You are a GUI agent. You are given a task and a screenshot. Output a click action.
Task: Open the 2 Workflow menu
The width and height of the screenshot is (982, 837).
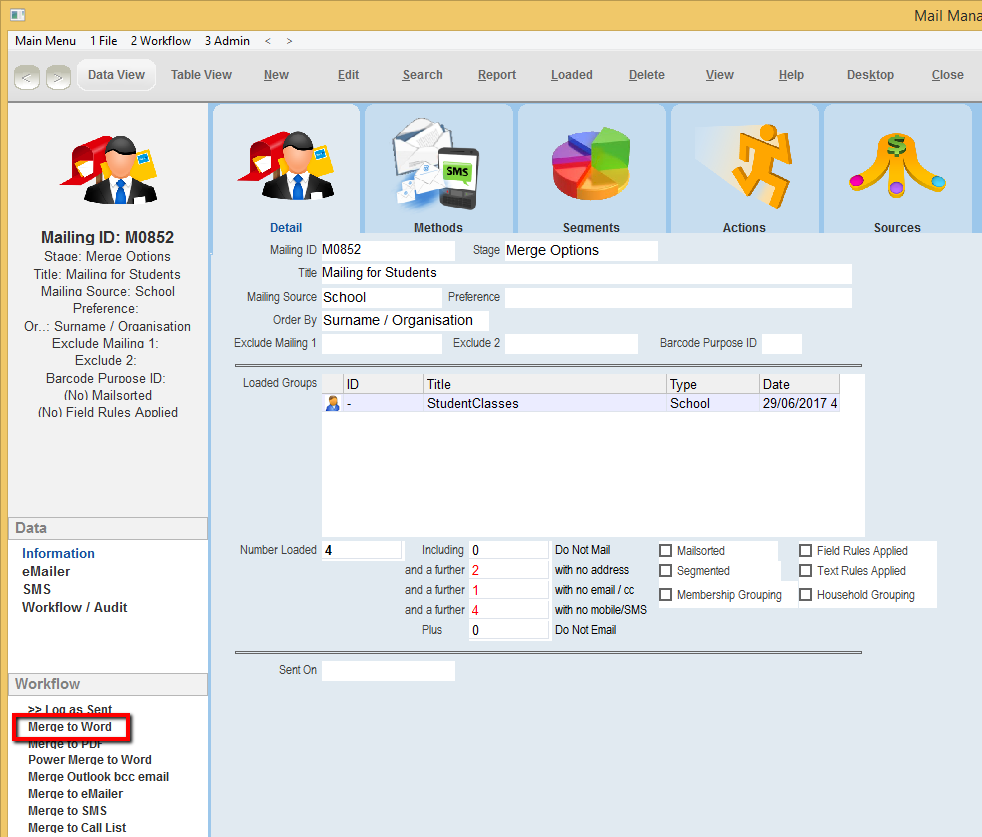[x=160, y=41]
